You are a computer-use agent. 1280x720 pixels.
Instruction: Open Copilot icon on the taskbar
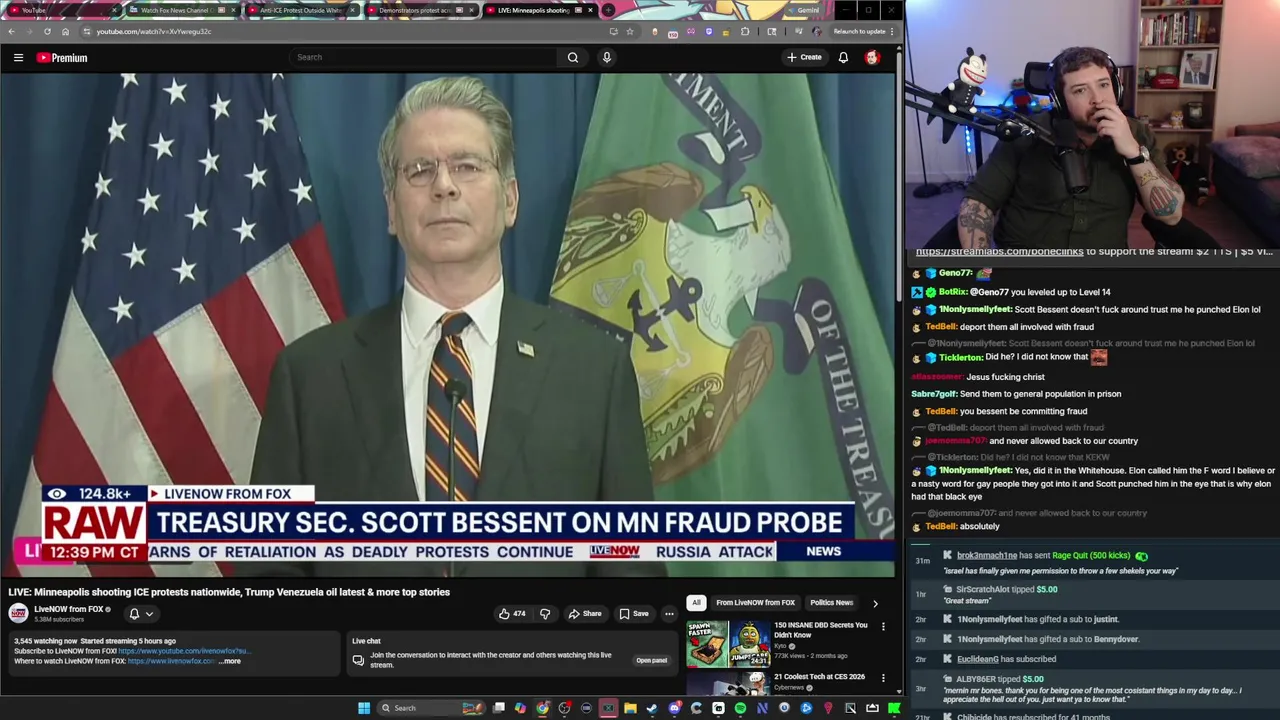click(520, 708)
